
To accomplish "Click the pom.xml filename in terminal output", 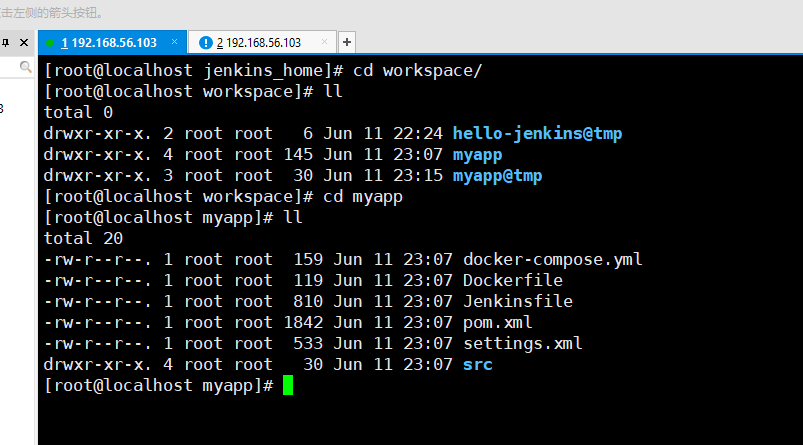I will pos(497,323).
